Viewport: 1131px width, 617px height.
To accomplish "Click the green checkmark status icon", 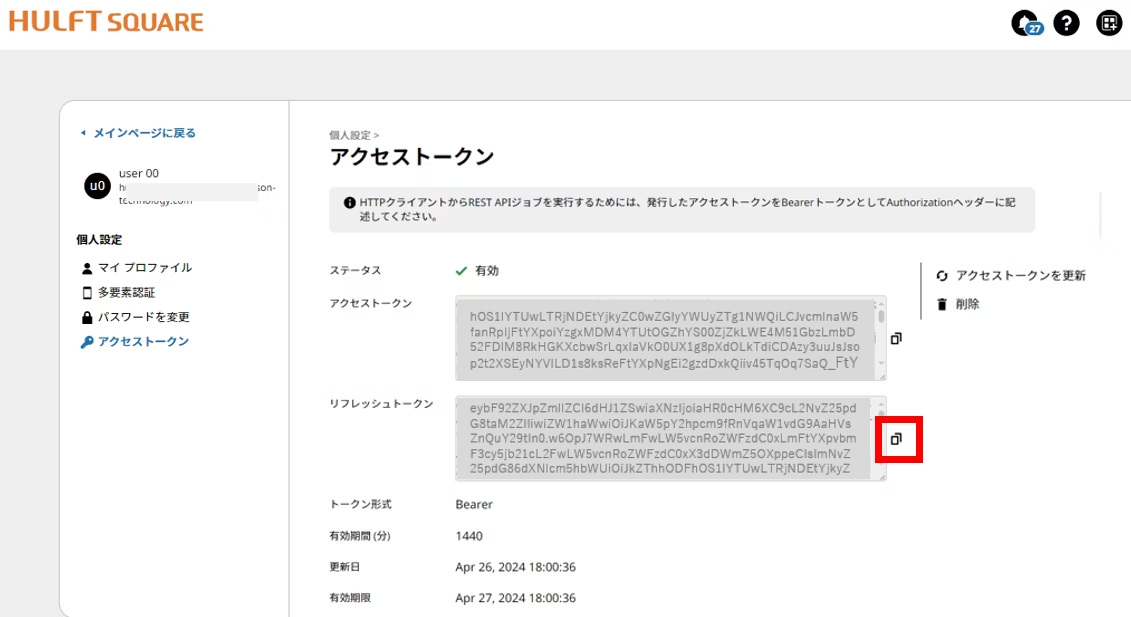I will point(462,271).
